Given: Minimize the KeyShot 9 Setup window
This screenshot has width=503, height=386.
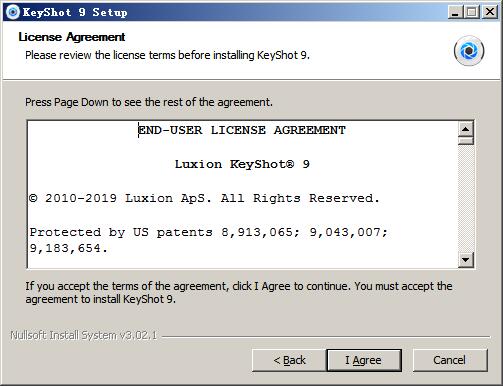Looking at the screenshot, I should coord(455,12).
